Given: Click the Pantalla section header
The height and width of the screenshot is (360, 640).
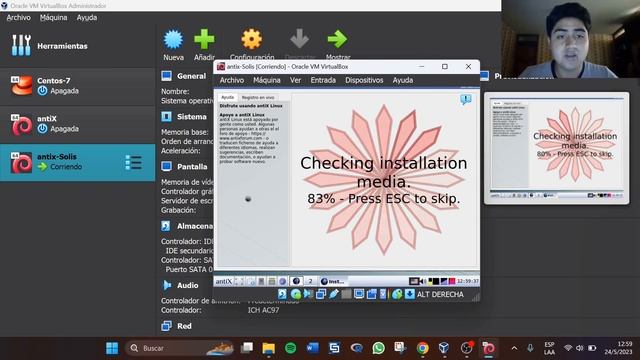Looking at the screenshot, I should pyautogui.click(x=192, y=167).
